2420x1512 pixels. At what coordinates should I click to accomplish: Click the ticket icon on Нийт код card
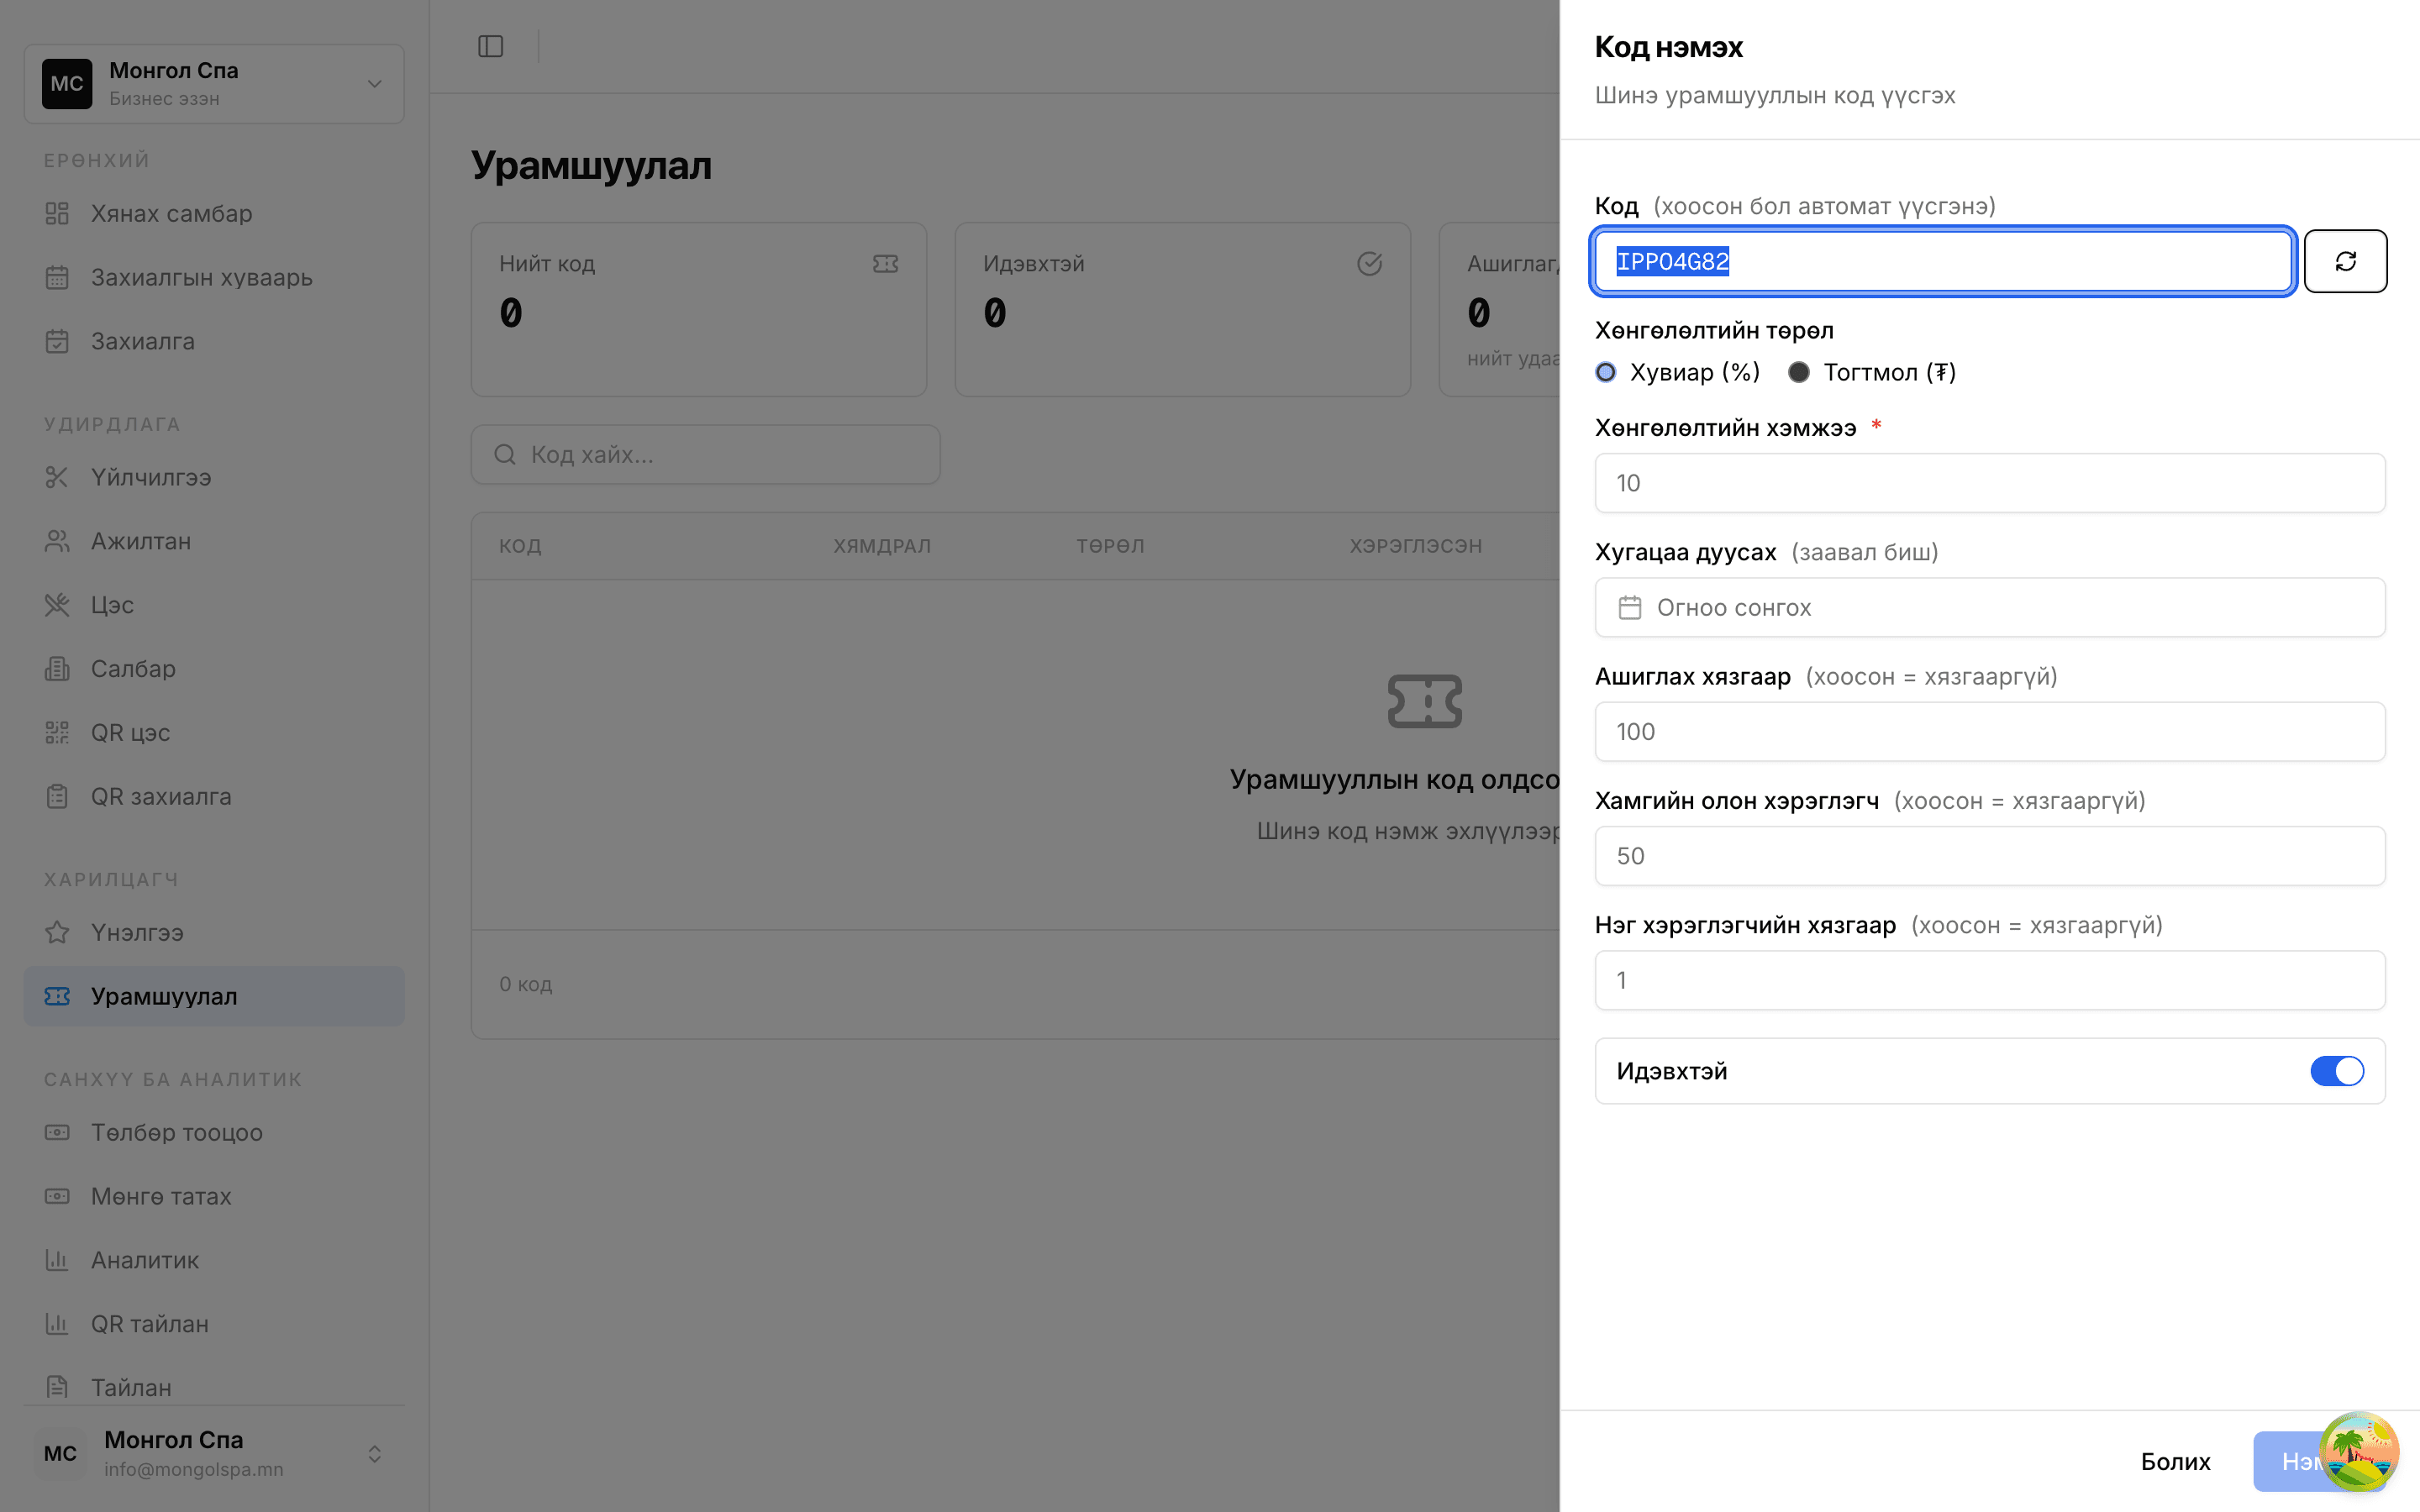point(885,264)
